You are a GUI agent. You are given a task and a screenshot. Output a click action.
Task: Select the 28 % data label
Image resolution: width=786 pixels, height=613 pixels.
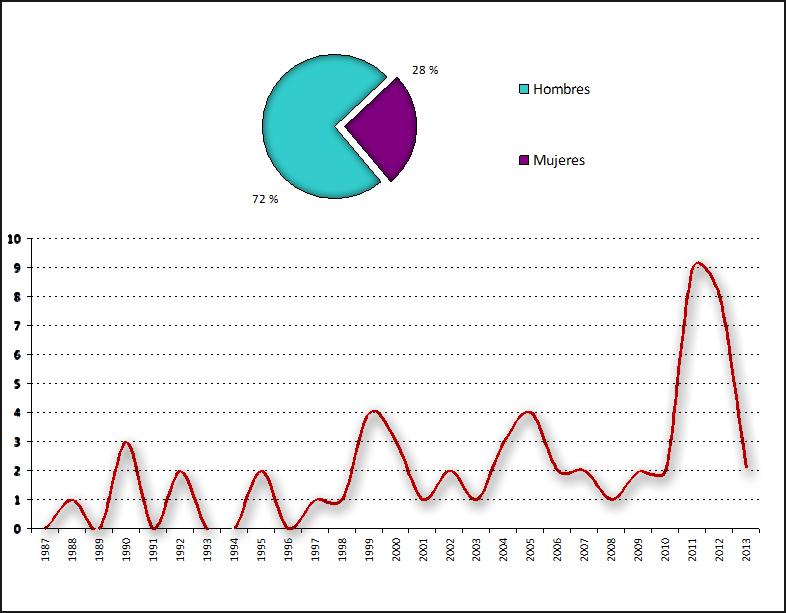coord(425,70)
